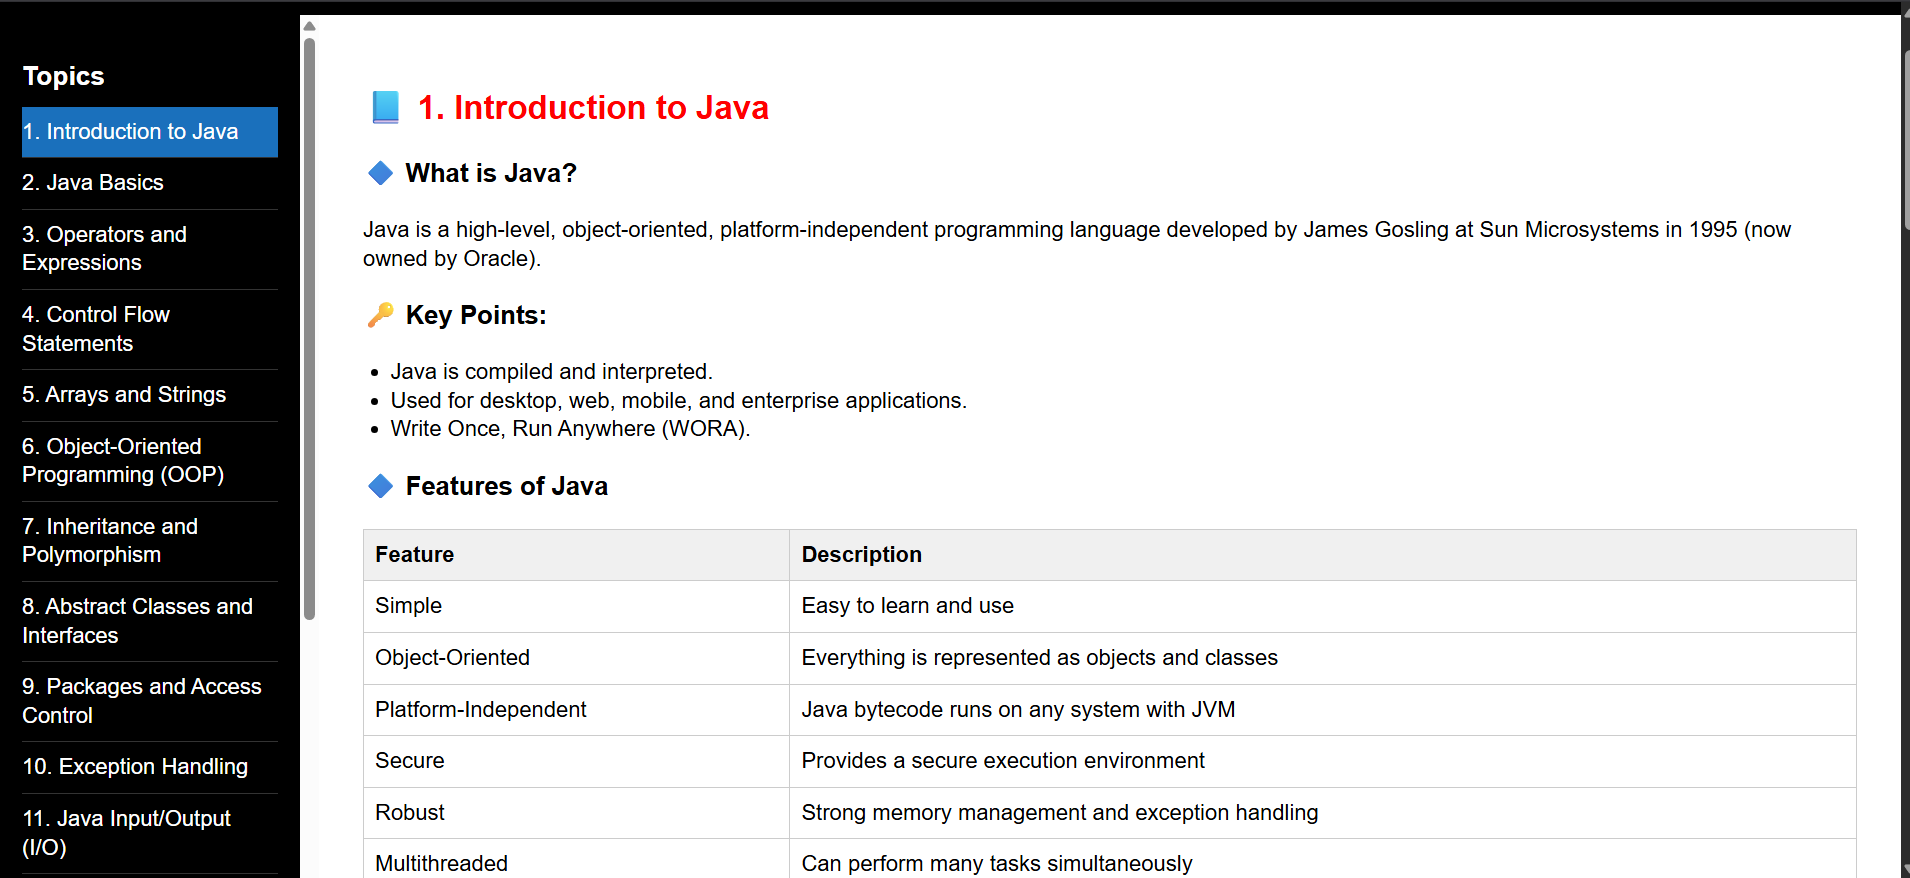Click the blue book icon beside the title
The height and width of the screenshot is (878, 1910).
[x=385, y=107]
